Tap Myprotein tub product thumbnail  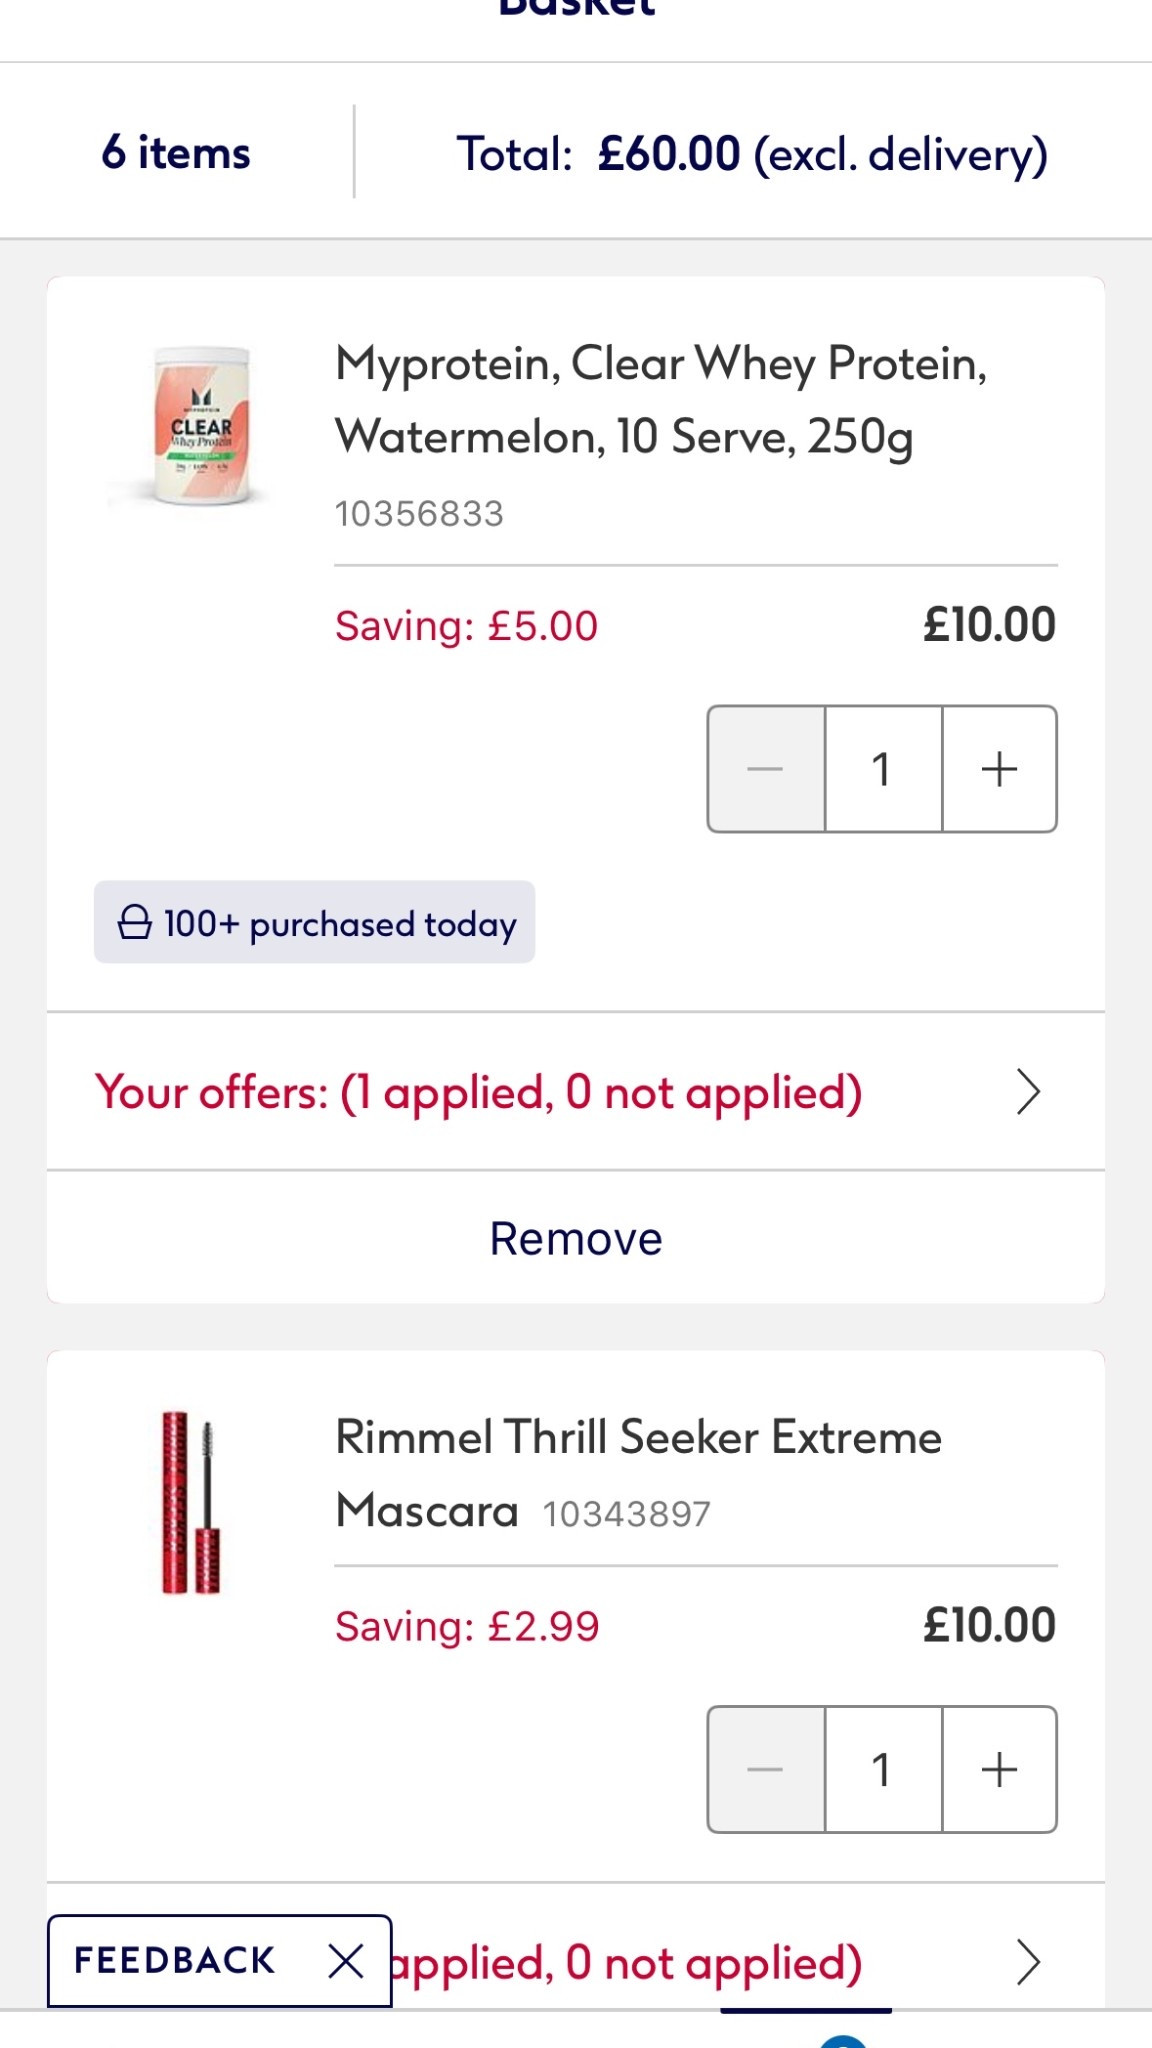(x=201, y=427)
